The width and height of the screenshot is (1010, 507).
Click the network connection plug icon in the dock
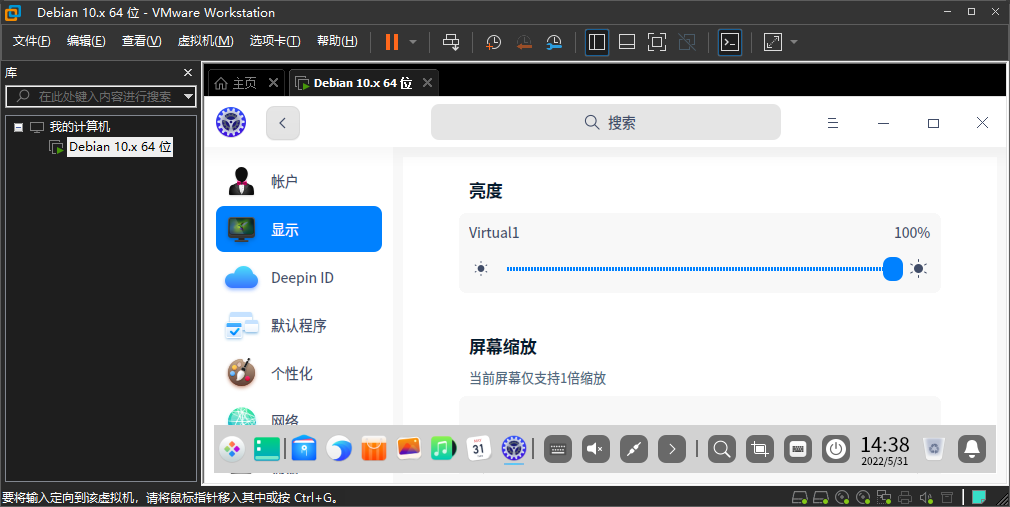coord(634,449)
